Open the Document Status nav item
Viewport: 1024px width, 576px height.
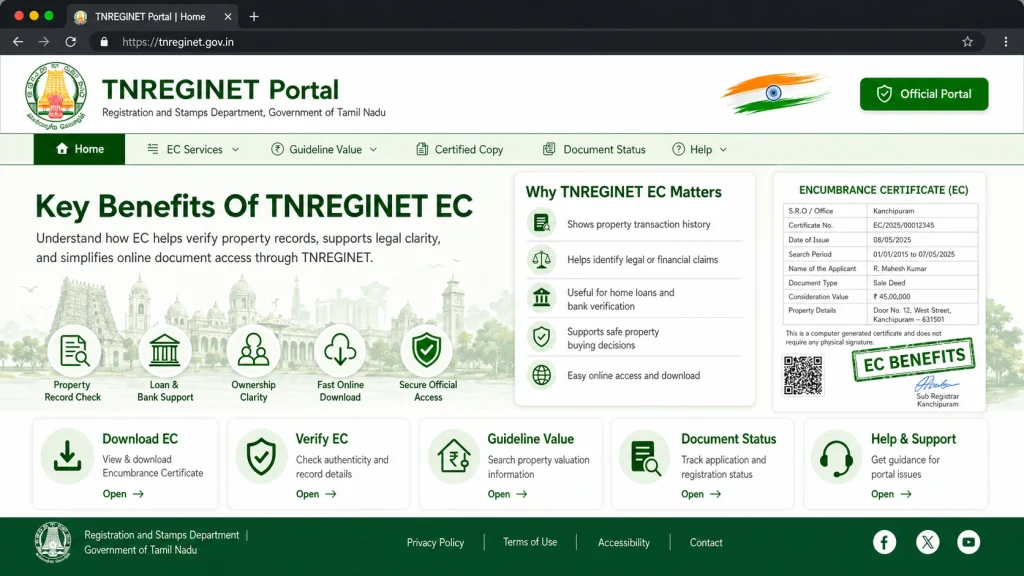pos(594,150)
